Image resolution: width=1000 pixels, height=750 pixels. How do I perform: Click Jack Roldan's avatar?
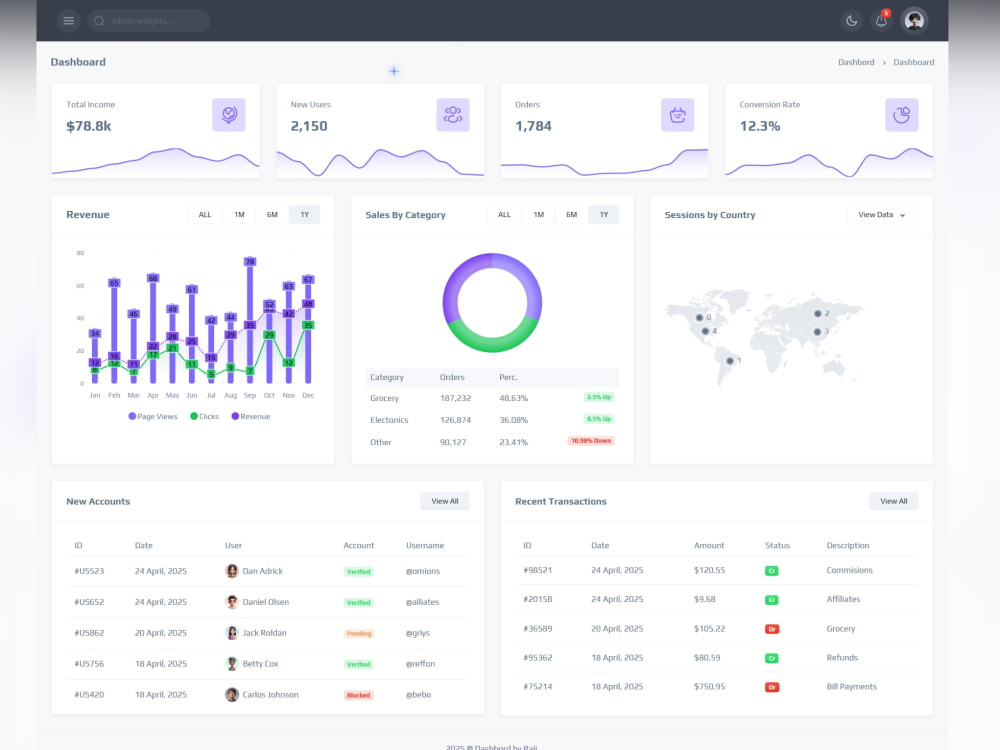tap(232, 633)
